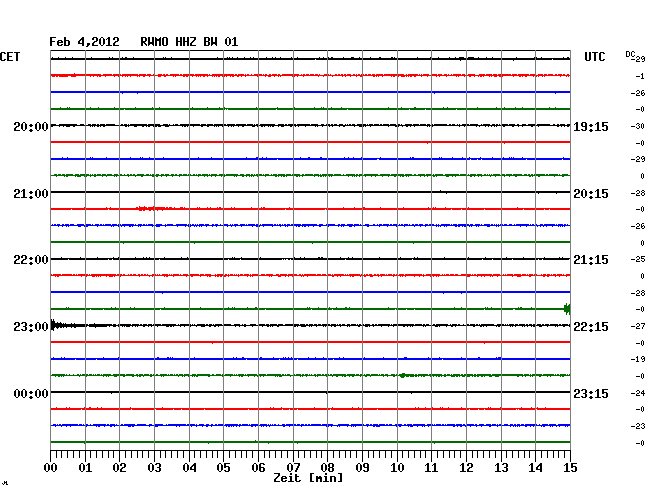This screenshot has width=650, height=494.
Task: Click the "-30" DC offset value
Action: pyautogui.click(x=638, y=126)
